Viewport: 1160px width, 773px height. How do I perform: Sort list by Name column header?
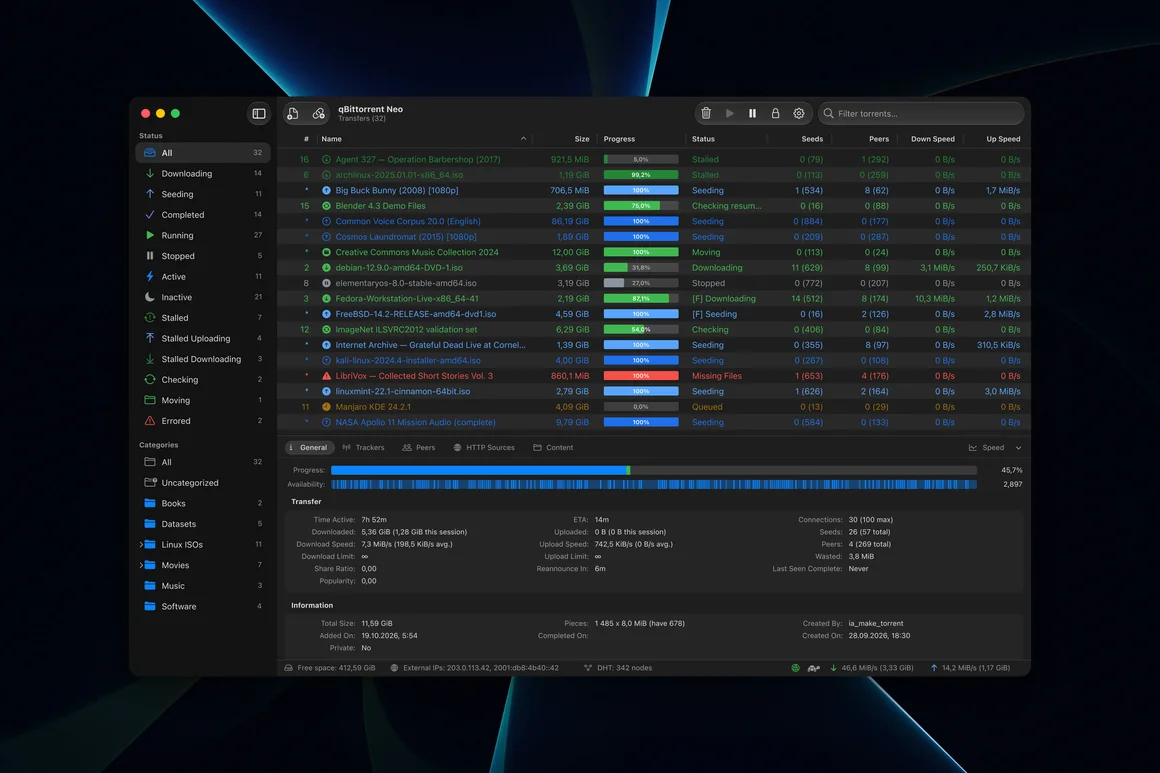[x=423, y=139]
